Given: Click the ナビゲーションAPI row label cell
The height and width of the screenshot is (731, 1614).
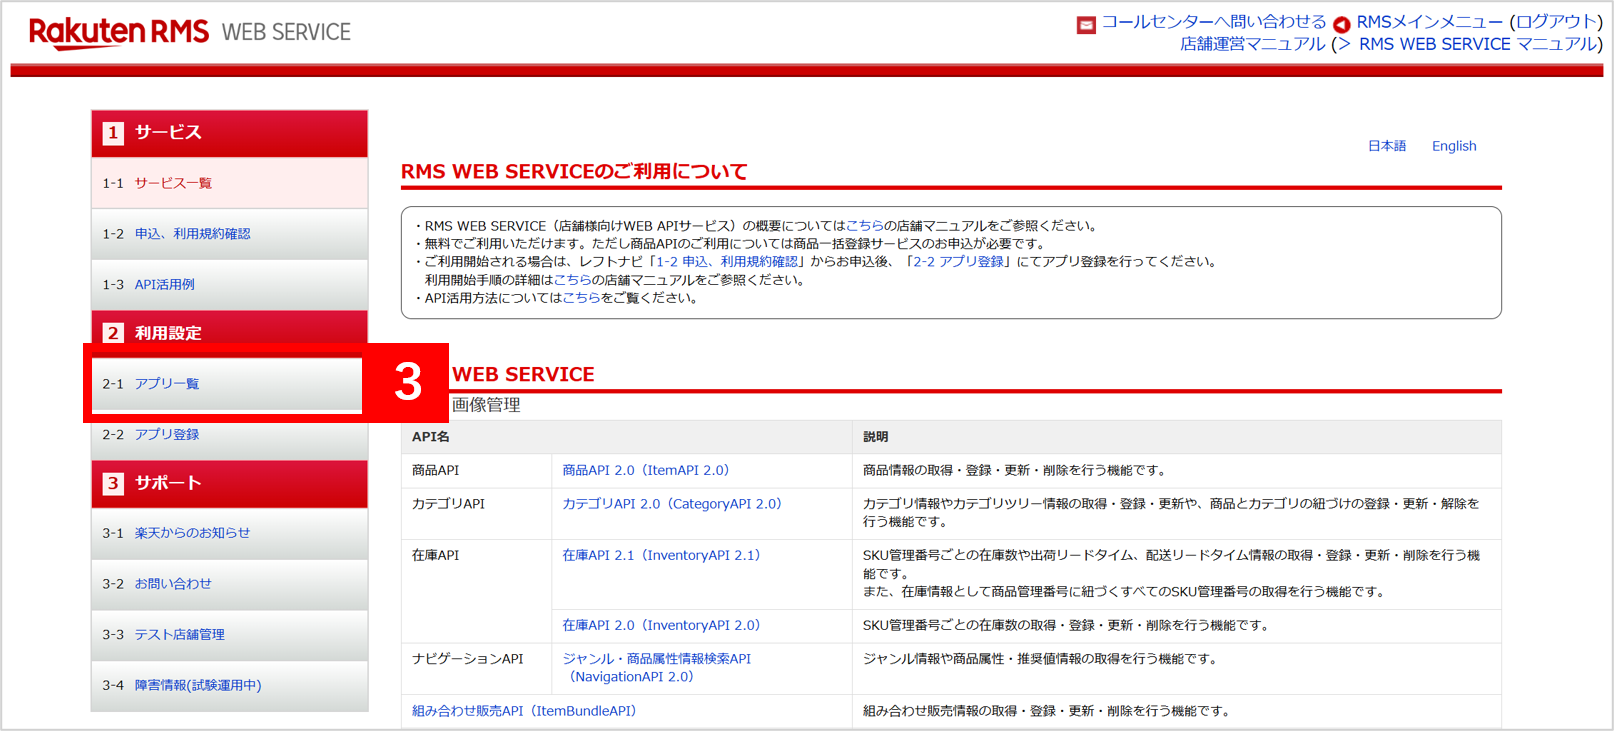Looking at the screenshot, I should point(477,668).
